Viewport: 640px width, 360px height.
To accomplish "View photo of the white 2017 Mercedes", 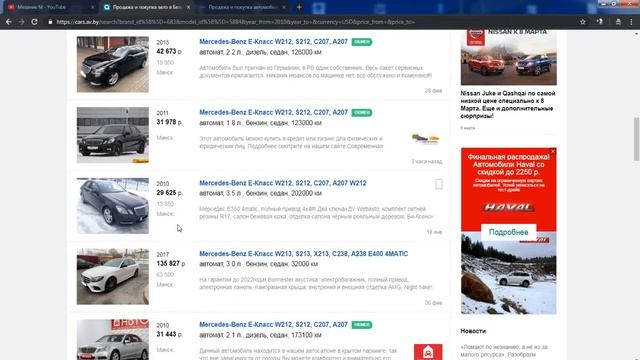I will (113, 276).
